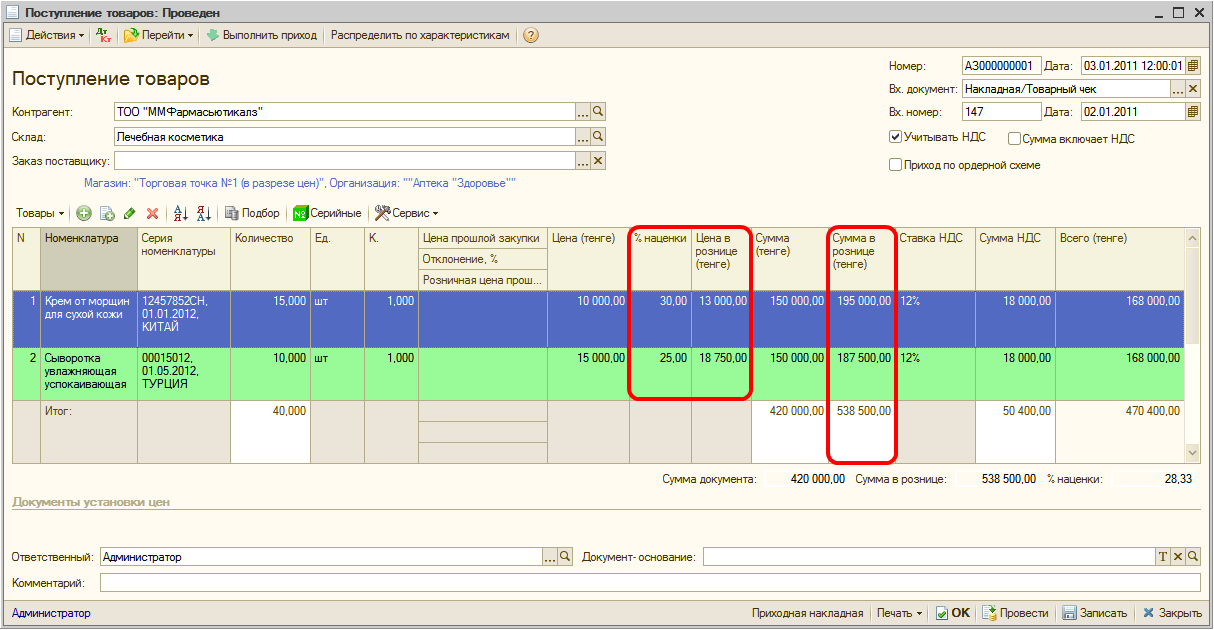Click into the Комментарий input field
The width and height of the screenshot is (1214, 630).
pyautogui.click(x=649, y=582)
